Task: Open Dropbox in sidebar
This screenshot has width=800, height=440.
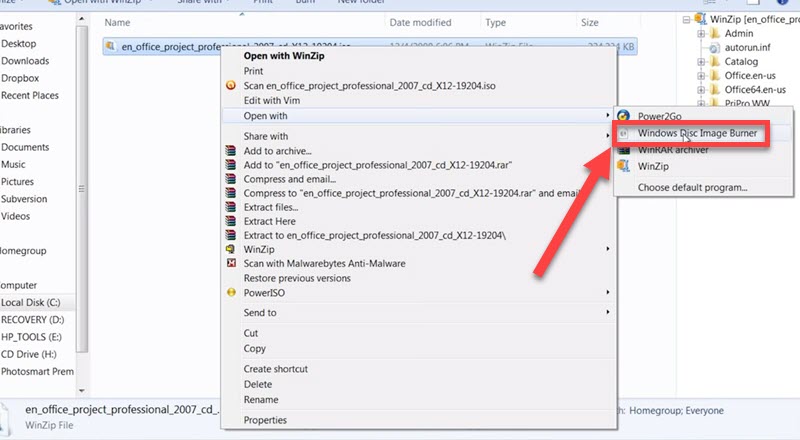Action: tap(20, 78)
